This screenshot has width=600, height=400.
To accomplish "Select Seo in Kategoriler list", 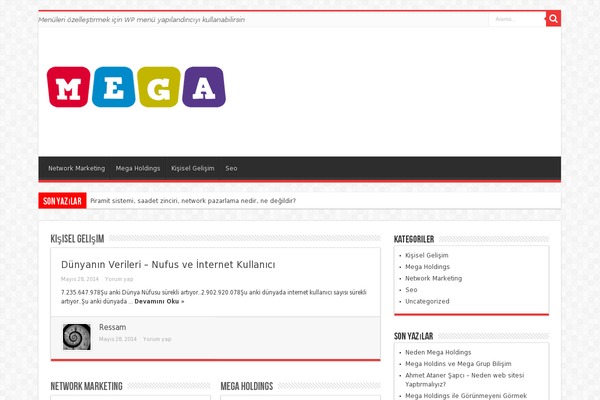I will coord(411,290).
